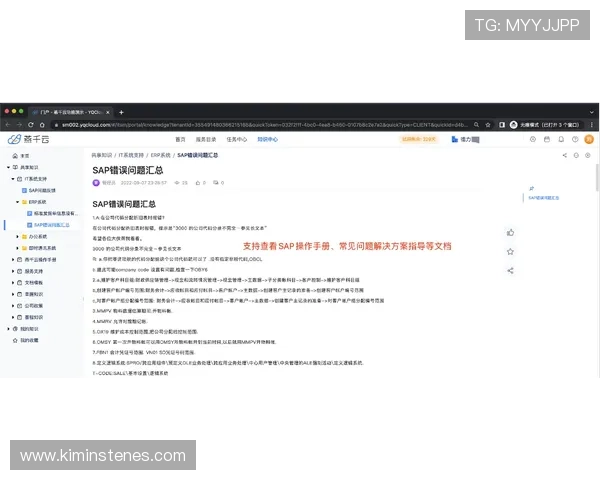Screen dimensions: 600x480
Task: Click the pin icon above outline
Action: point(532,188)
